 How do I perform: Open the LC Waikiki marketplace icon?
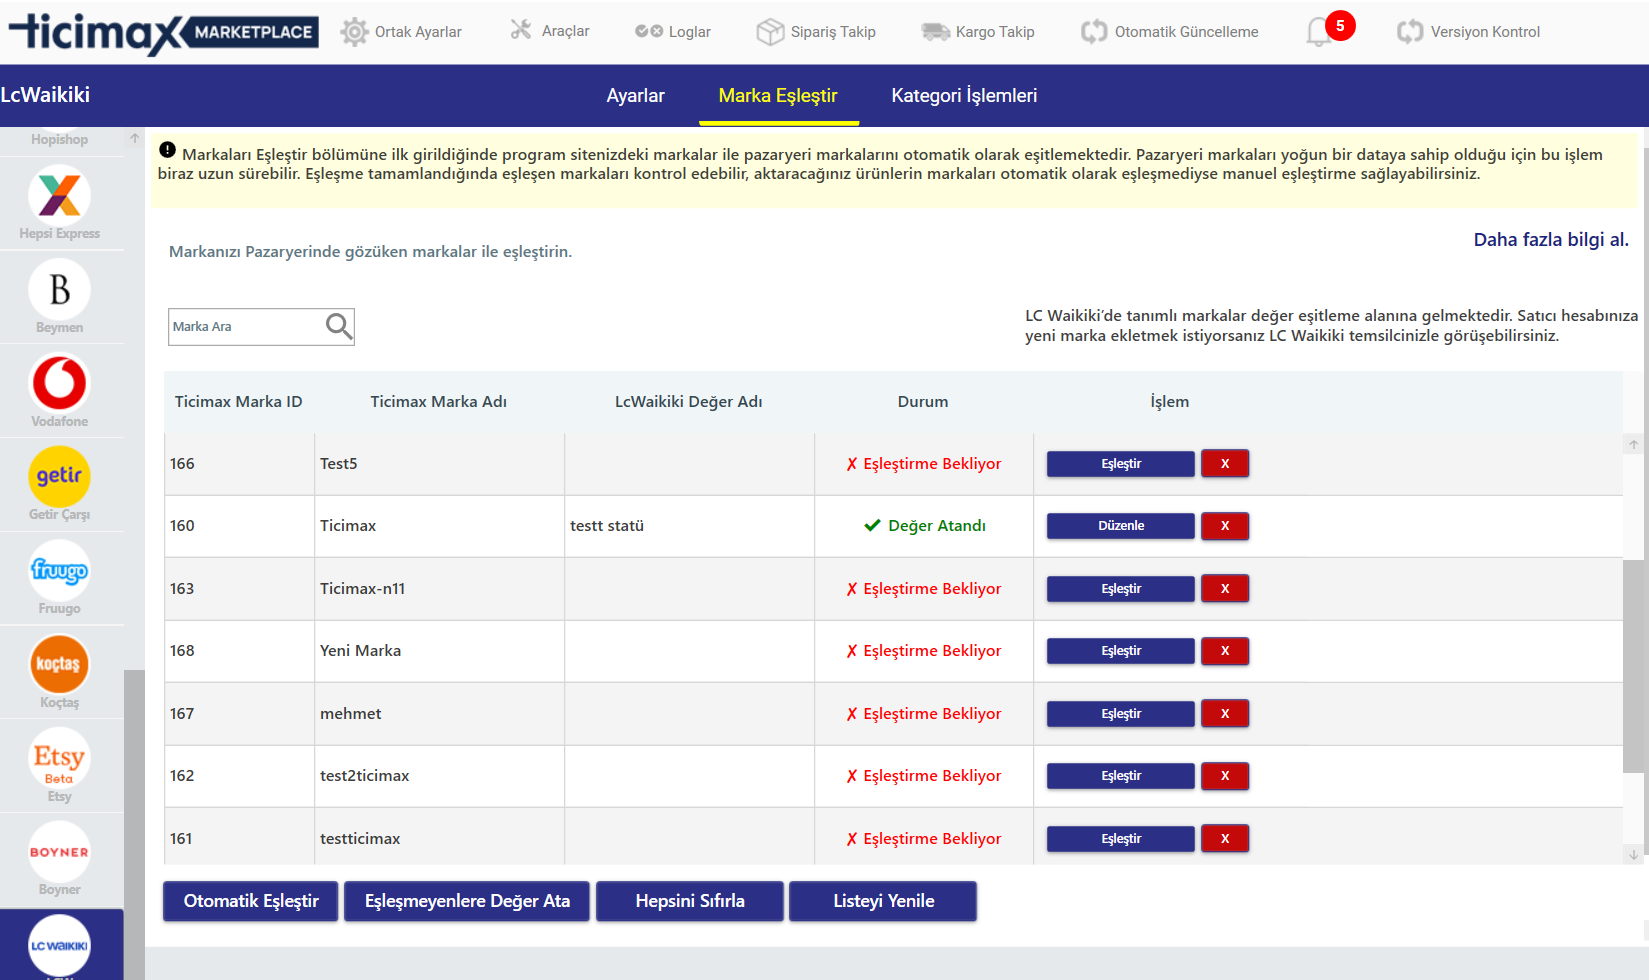(x=59, y=945)
